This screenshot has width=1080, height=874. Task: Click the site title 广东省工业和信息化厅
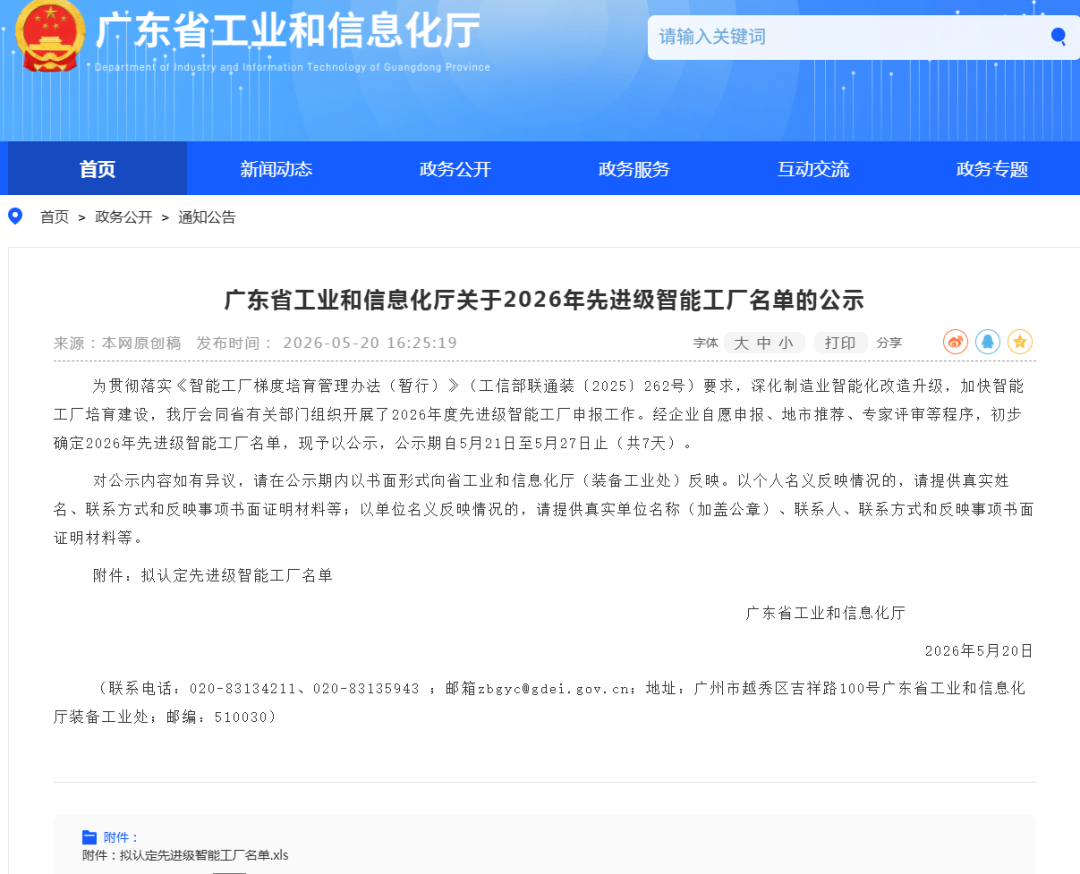(x=288, y=31)
